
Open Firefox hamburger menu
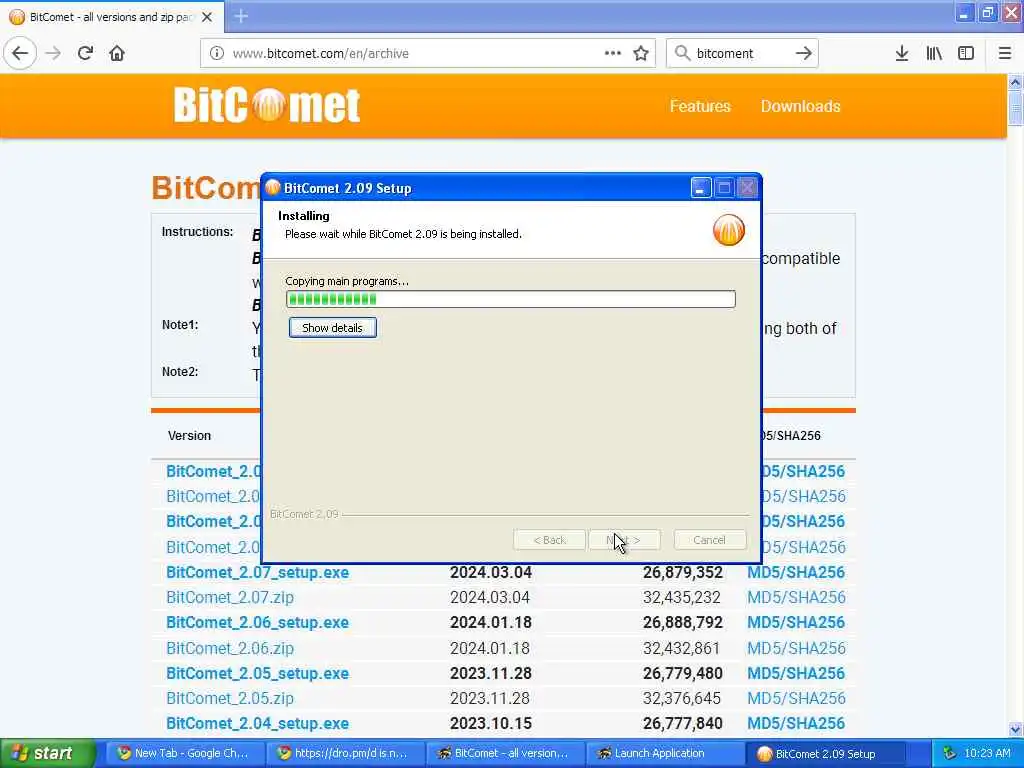(1005, 54)
